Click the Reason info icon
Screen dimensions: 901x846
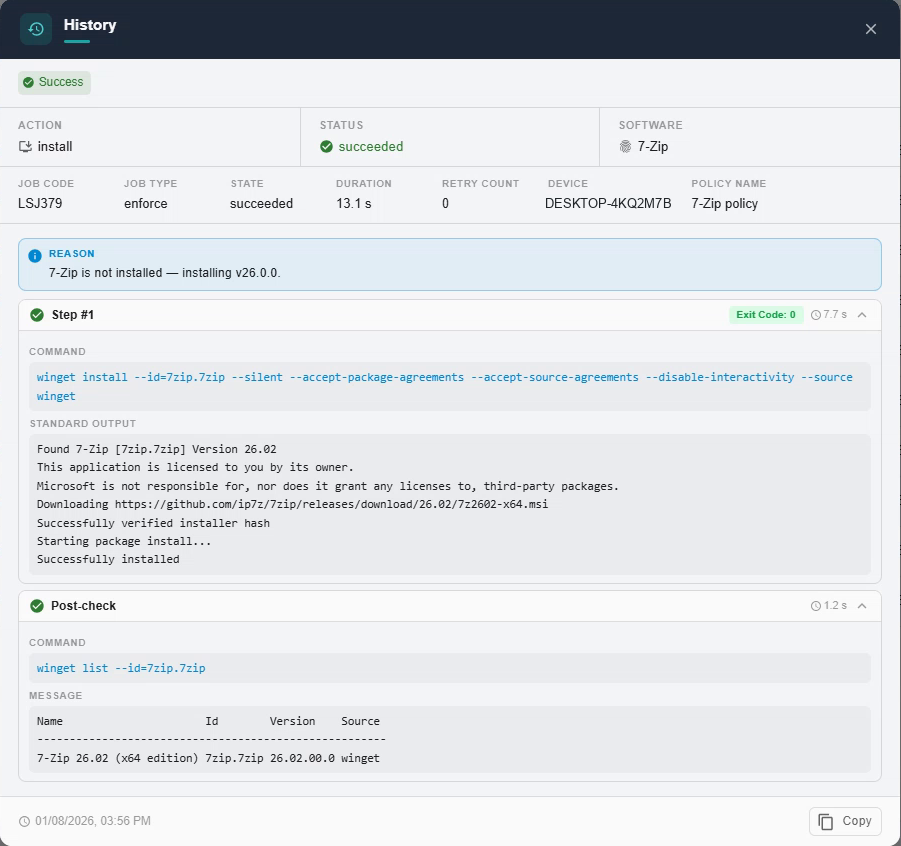[x=35, y=256]
